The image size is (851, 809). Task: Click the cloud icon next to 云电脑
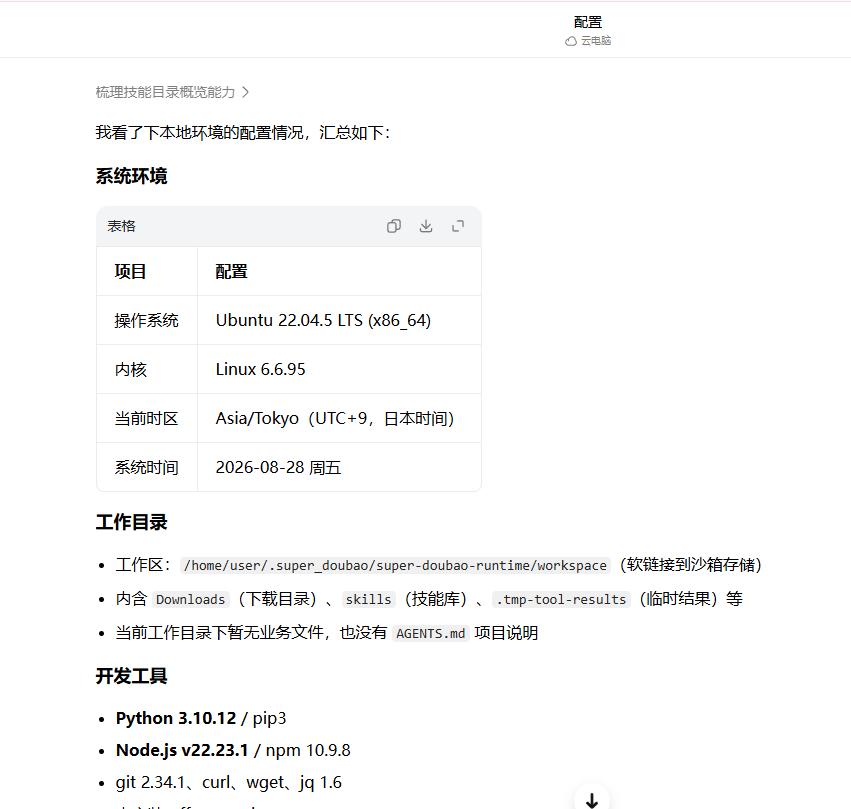pos(571,41)
